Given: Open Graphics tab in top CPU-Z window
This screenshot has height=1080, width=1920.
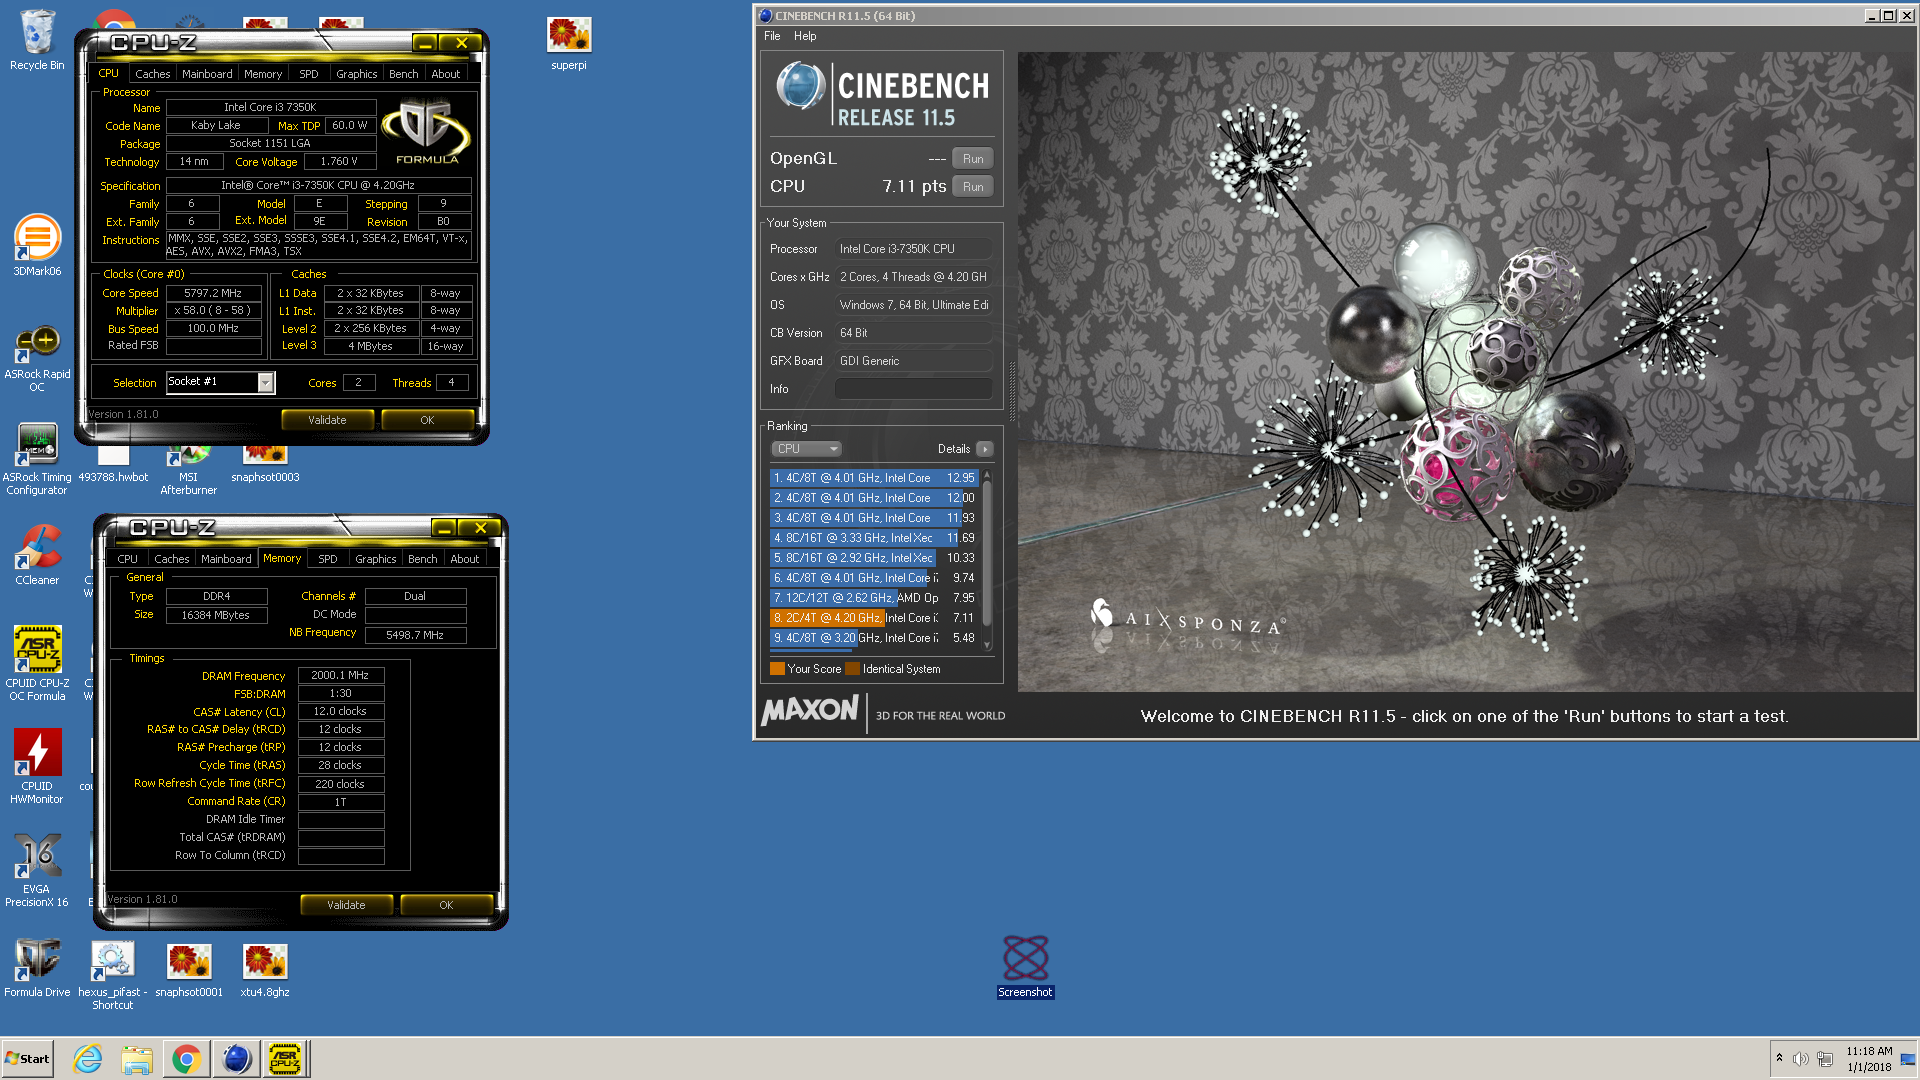Looking at the screenshot, I should tap(357, 74).
